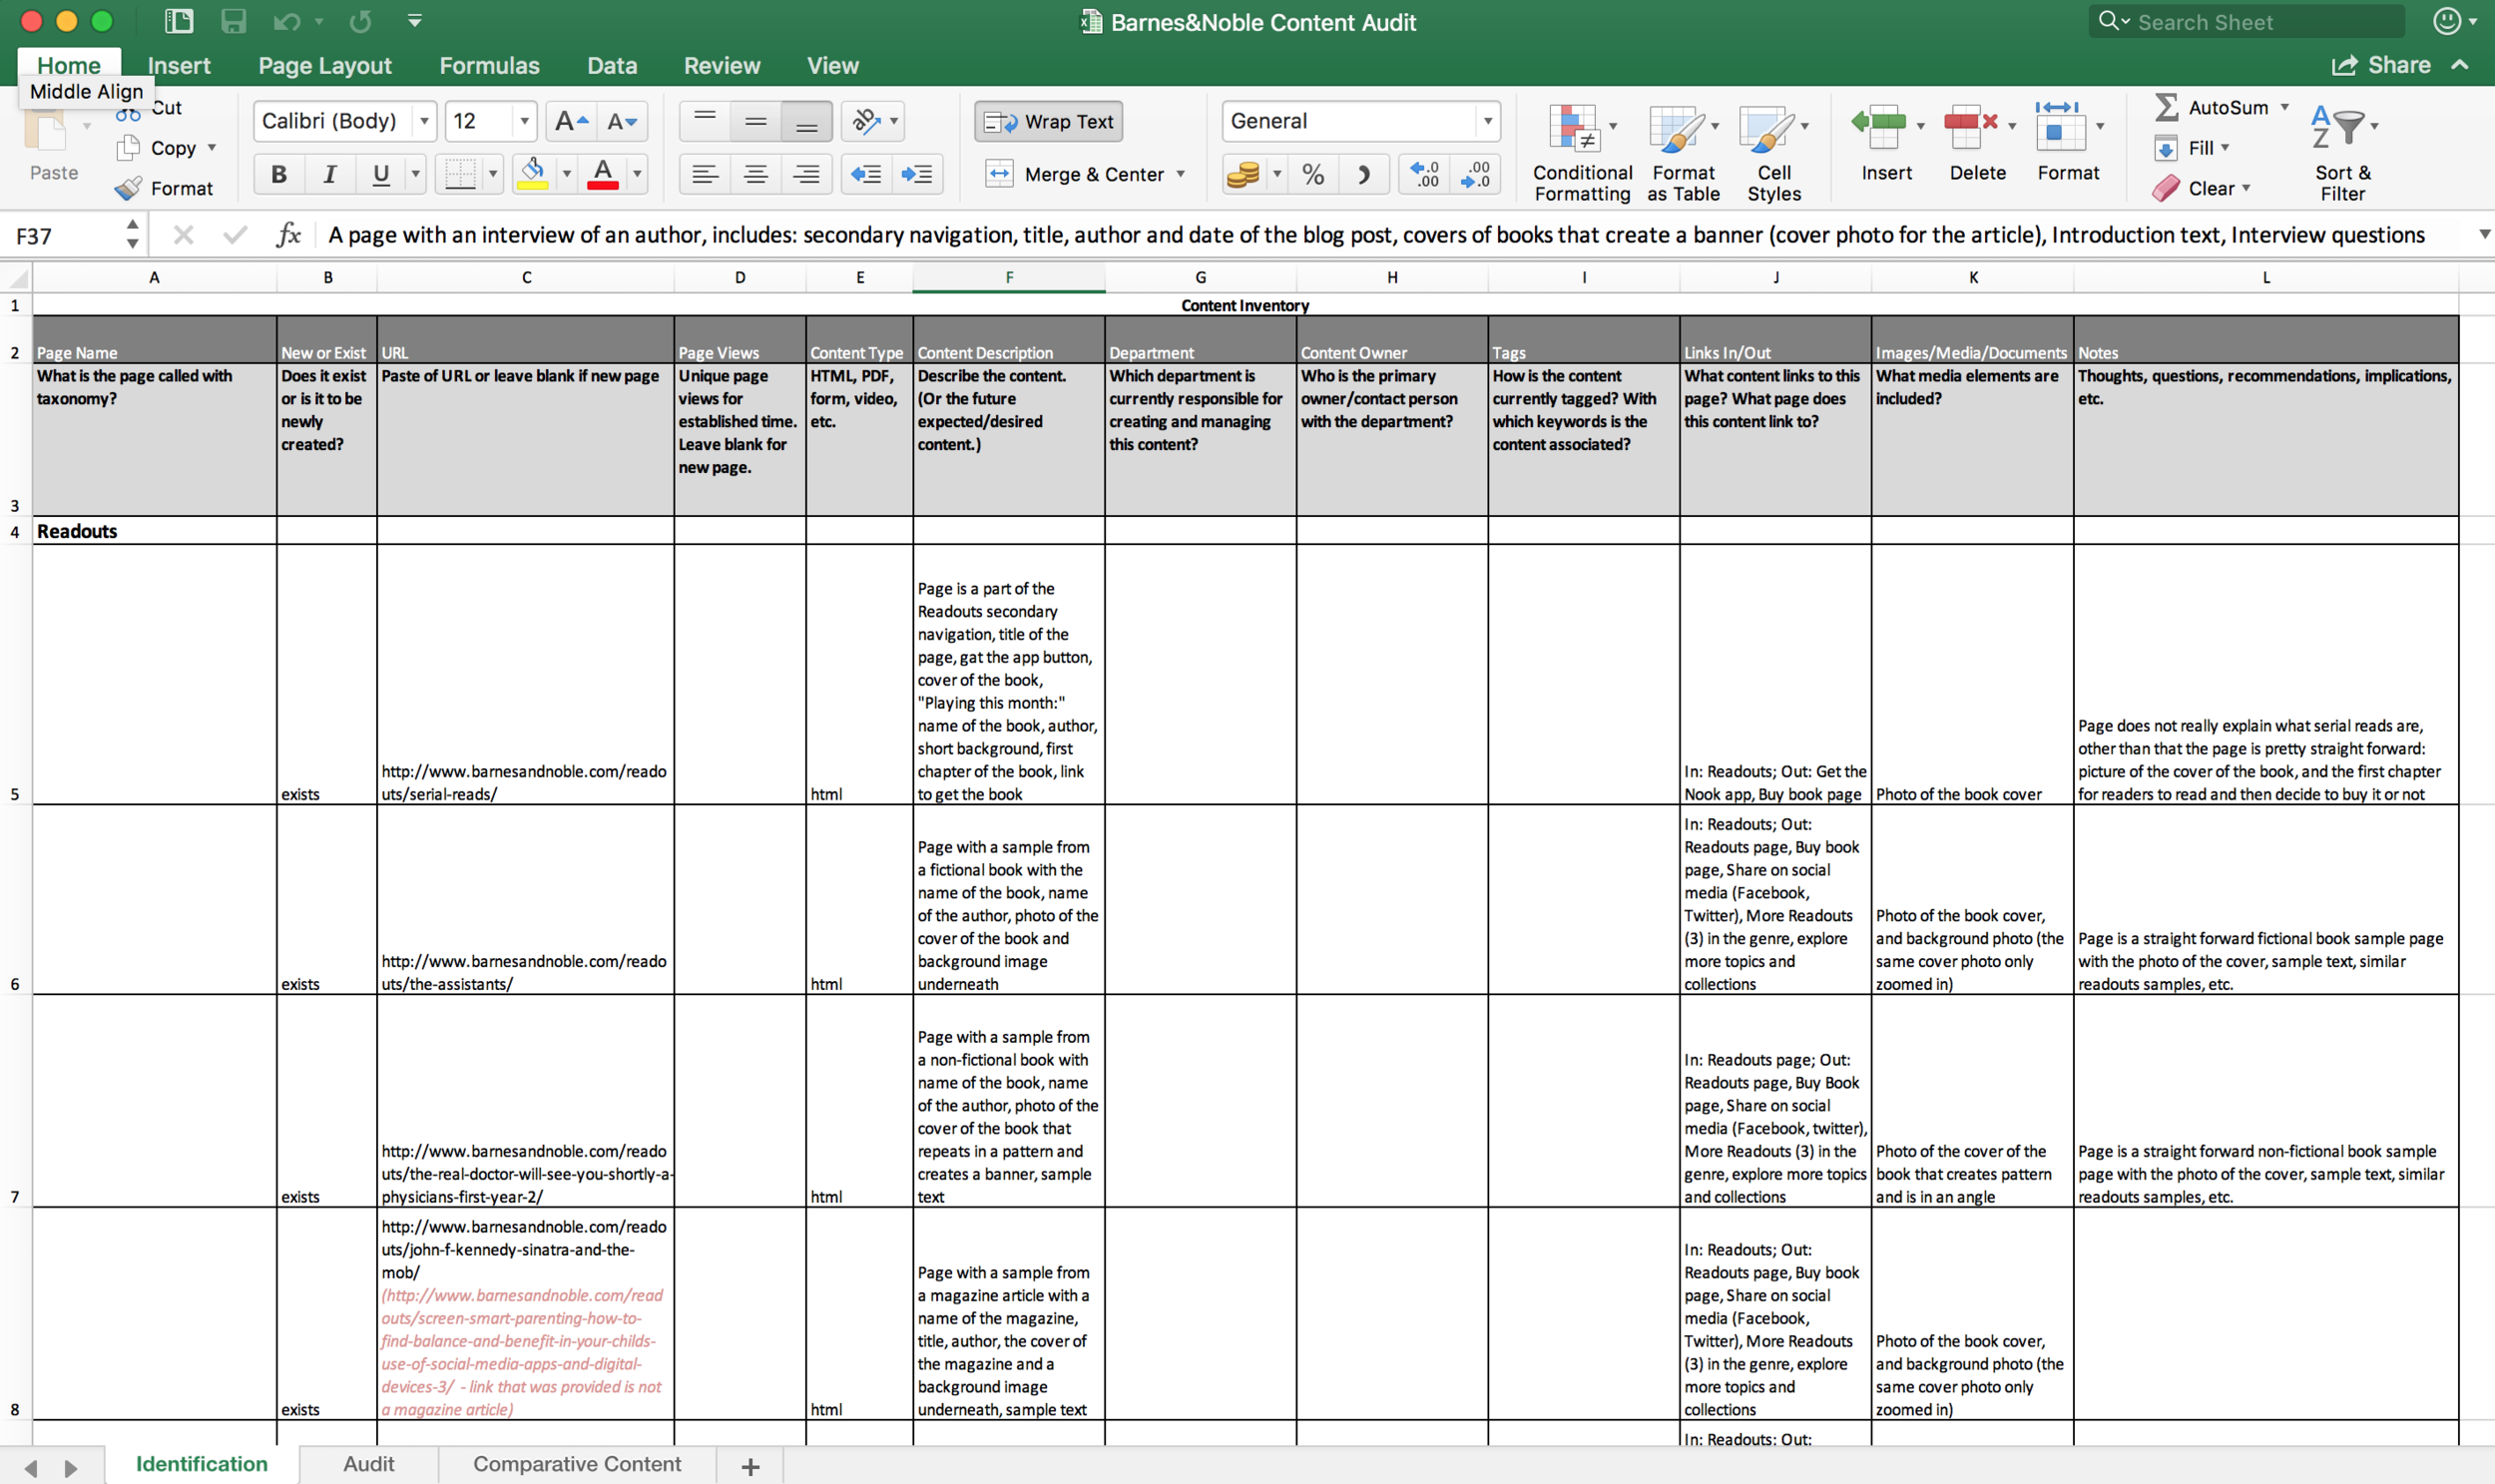The height and width of the screenshot is (1484, 2495).
Task: Toggle Italic formatting
Action: pyautogui.click(x=330, y=174)
